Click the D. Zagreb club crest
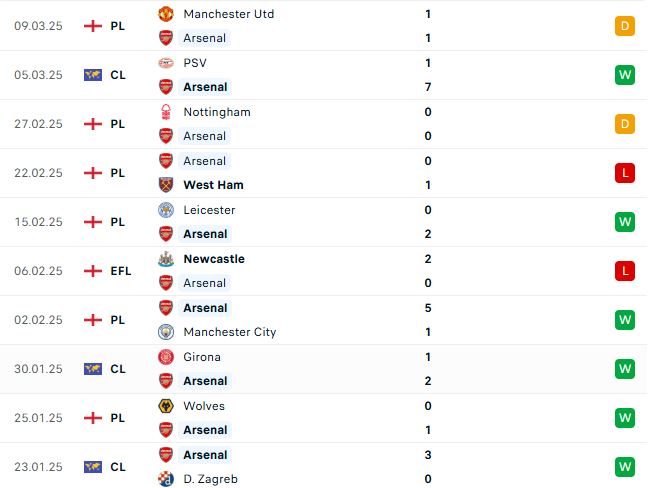650x488 pixels. coord(166,479)
